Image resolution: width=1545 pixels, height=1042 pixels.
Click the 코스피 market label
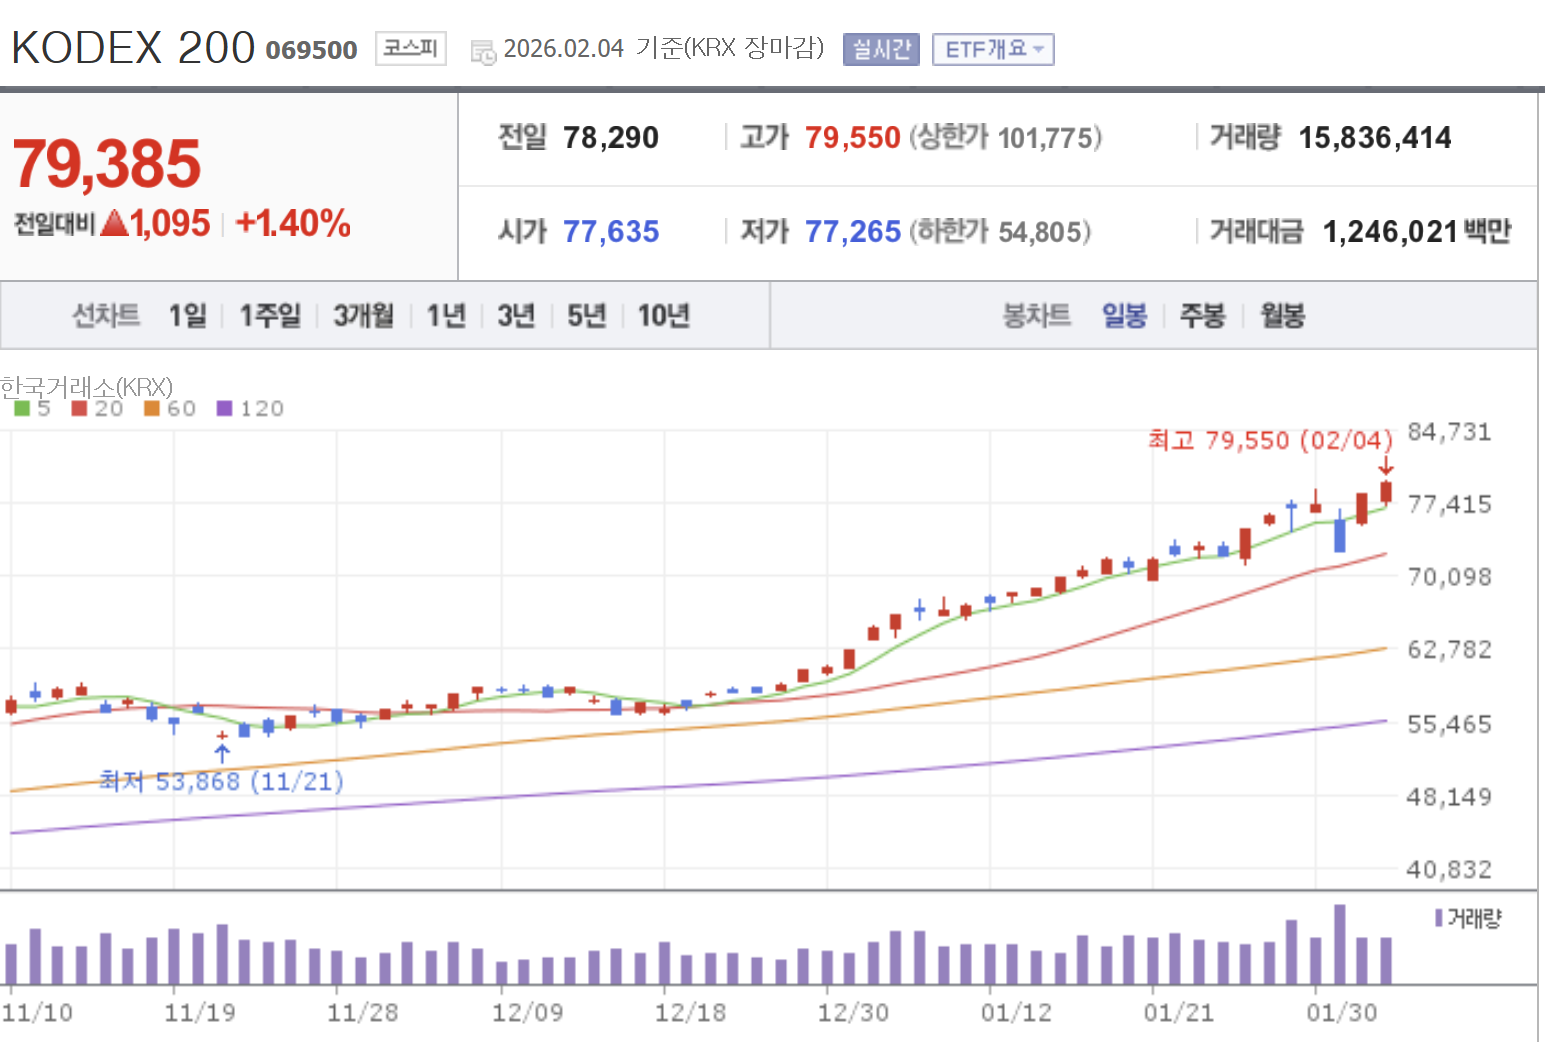411,48
